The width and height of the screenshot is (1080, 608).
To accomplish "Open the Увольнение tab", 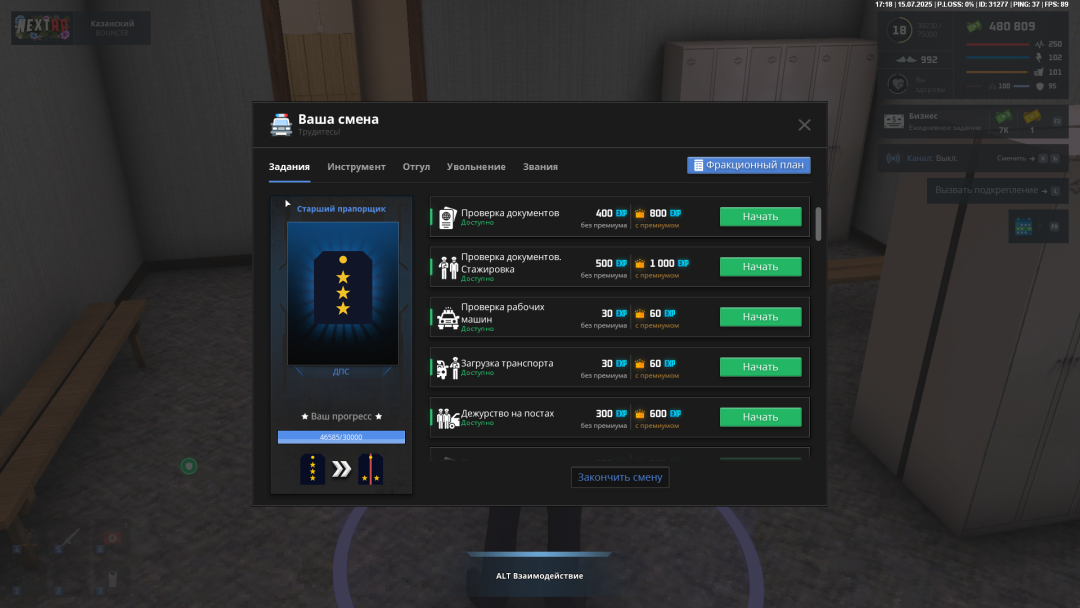I will tap(476, 167).
